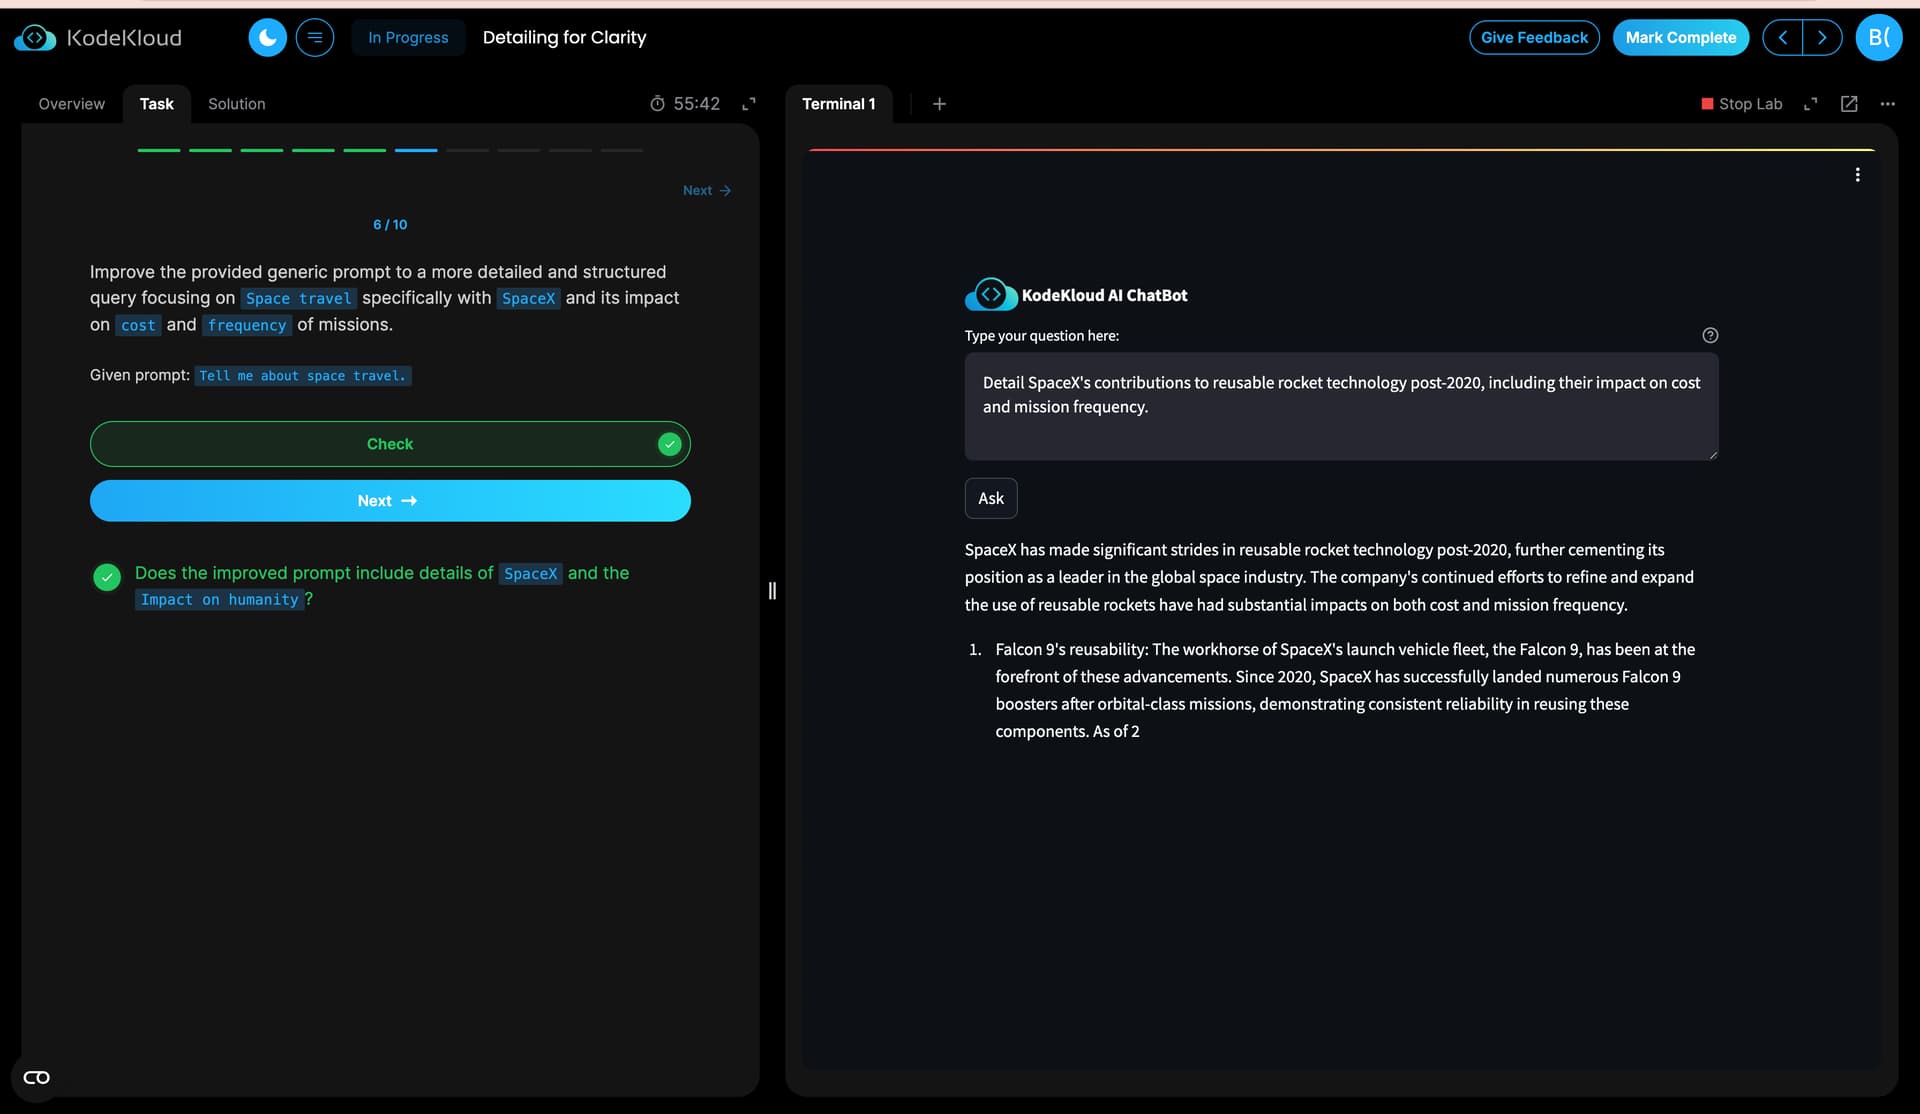The height and width of the screenshot is (1114, 1920).
Task: Expand the task panel fullscreen
Action: click(749, 104)
